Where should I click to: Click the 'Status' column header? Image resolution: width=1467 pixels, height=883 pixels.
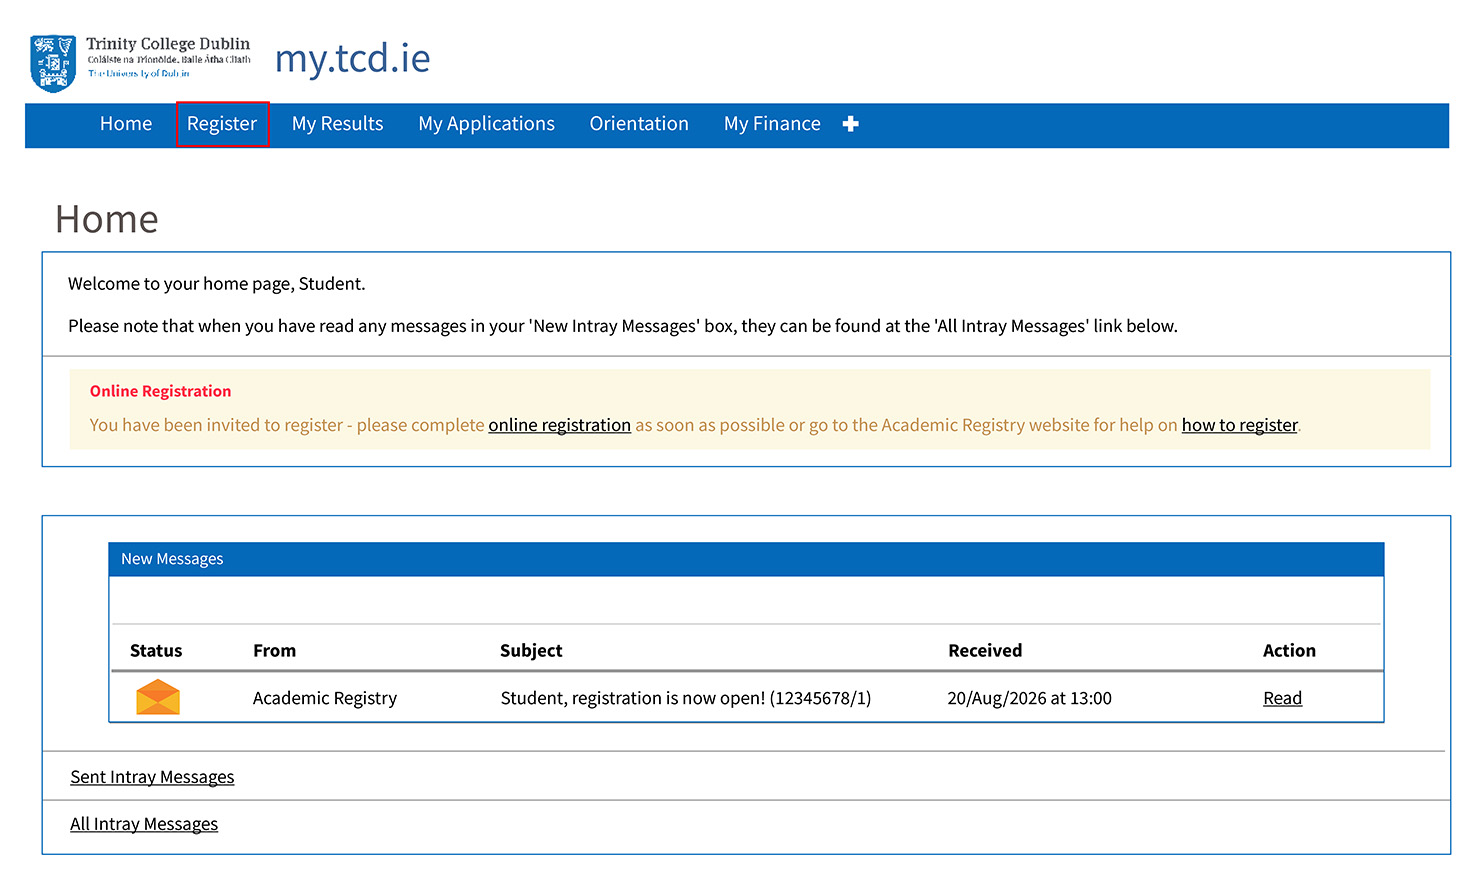tap(156, 651)
